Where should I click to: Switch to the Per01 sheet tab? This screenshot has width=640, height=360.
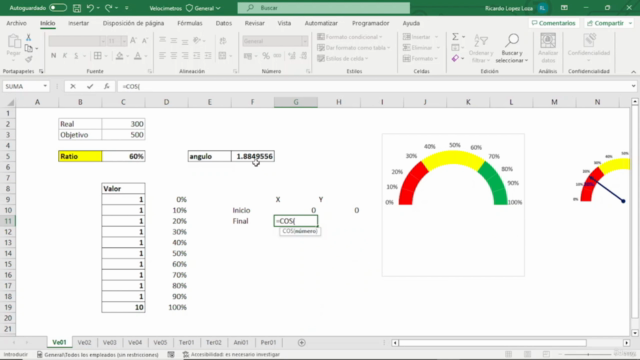(268, 342)
